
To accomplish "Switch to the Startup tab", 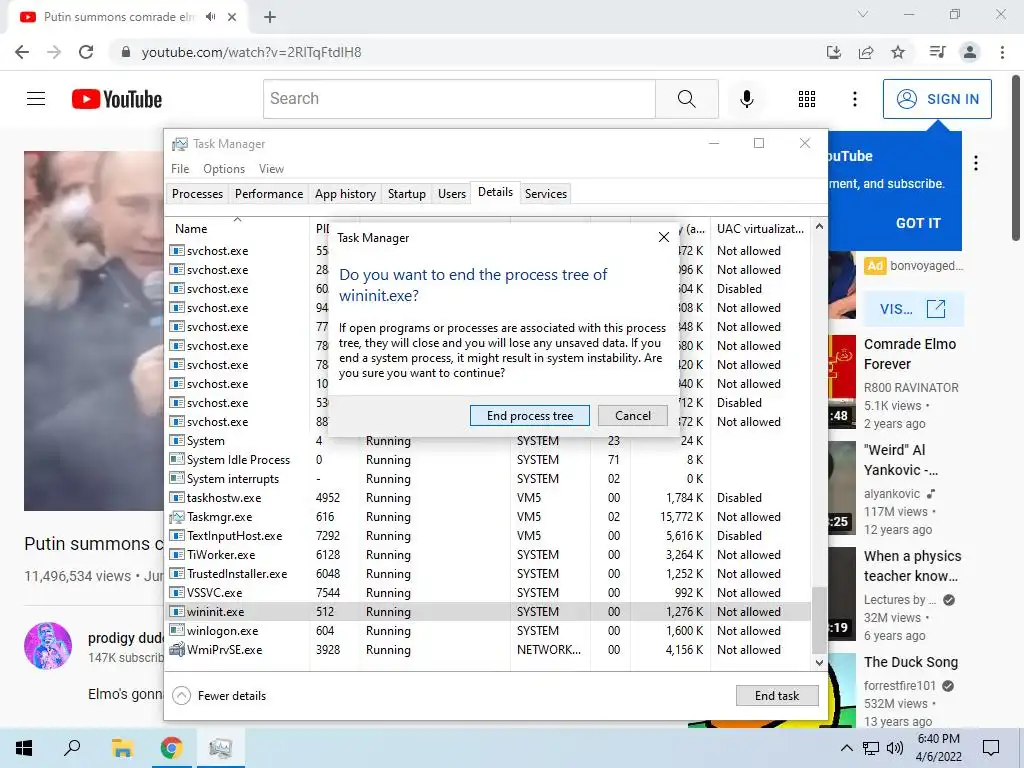I will (406, 193).
